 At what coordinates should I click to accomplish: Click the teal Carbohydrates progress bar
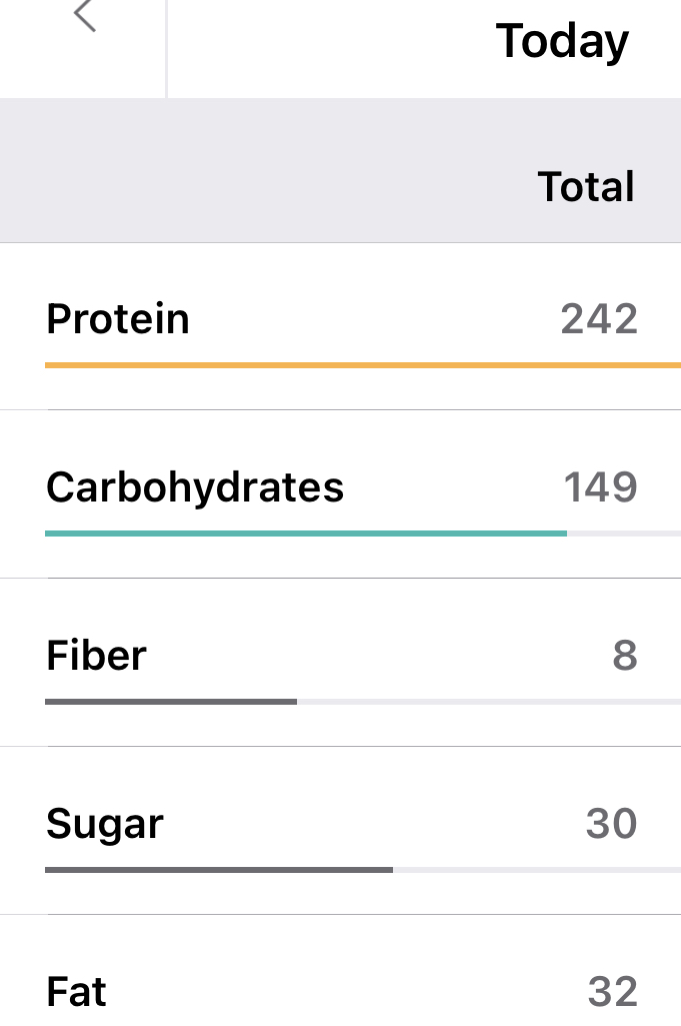(x=305, y=534)
